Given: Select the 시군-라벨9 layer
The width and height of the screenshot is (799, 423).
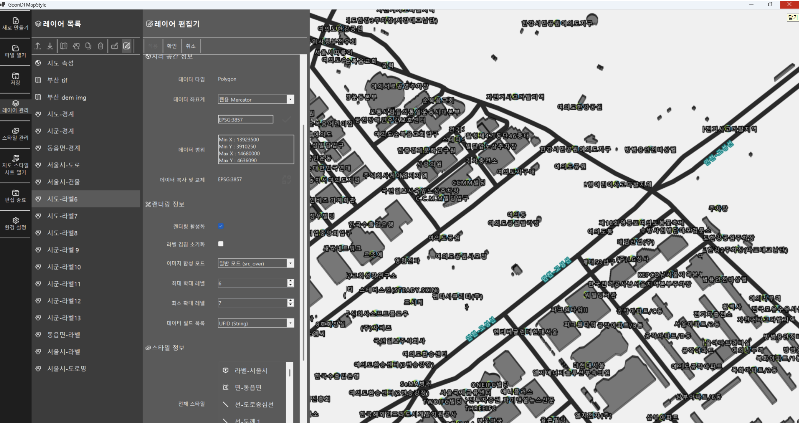Looking at the screenshot, I should point(86,250).
